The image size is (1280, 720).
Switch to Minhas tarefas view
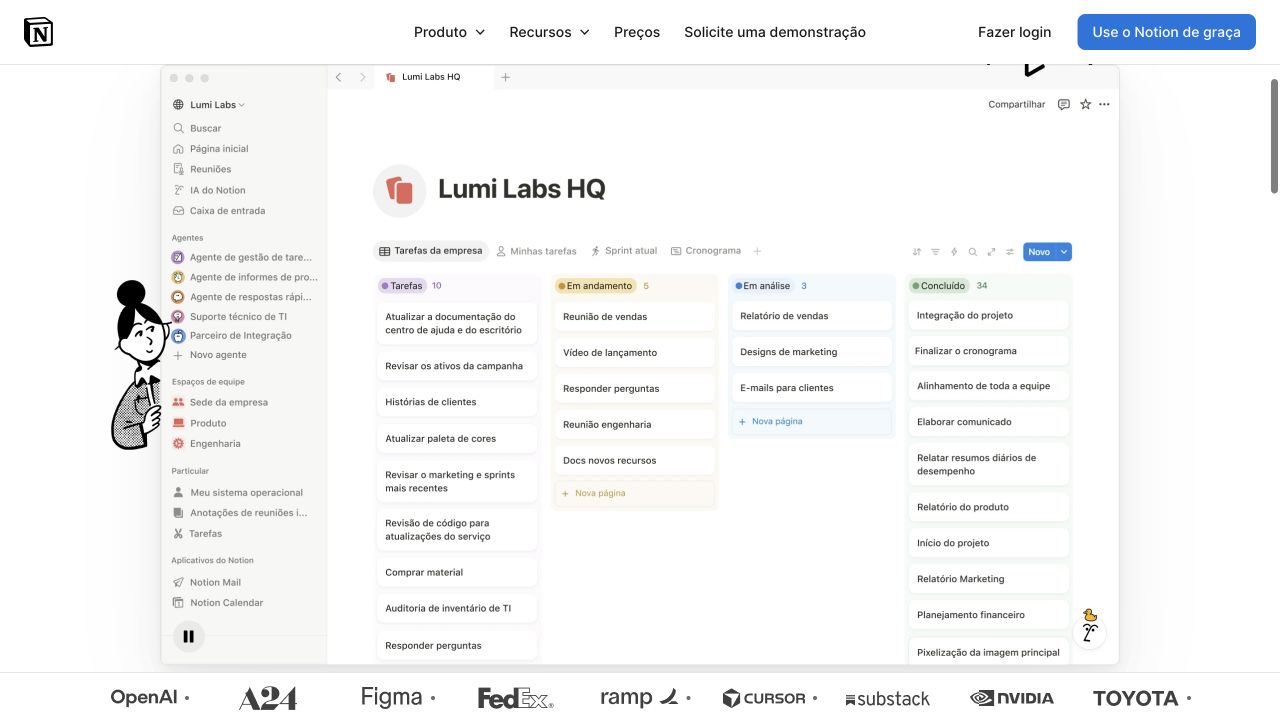[x=537, y=251]
